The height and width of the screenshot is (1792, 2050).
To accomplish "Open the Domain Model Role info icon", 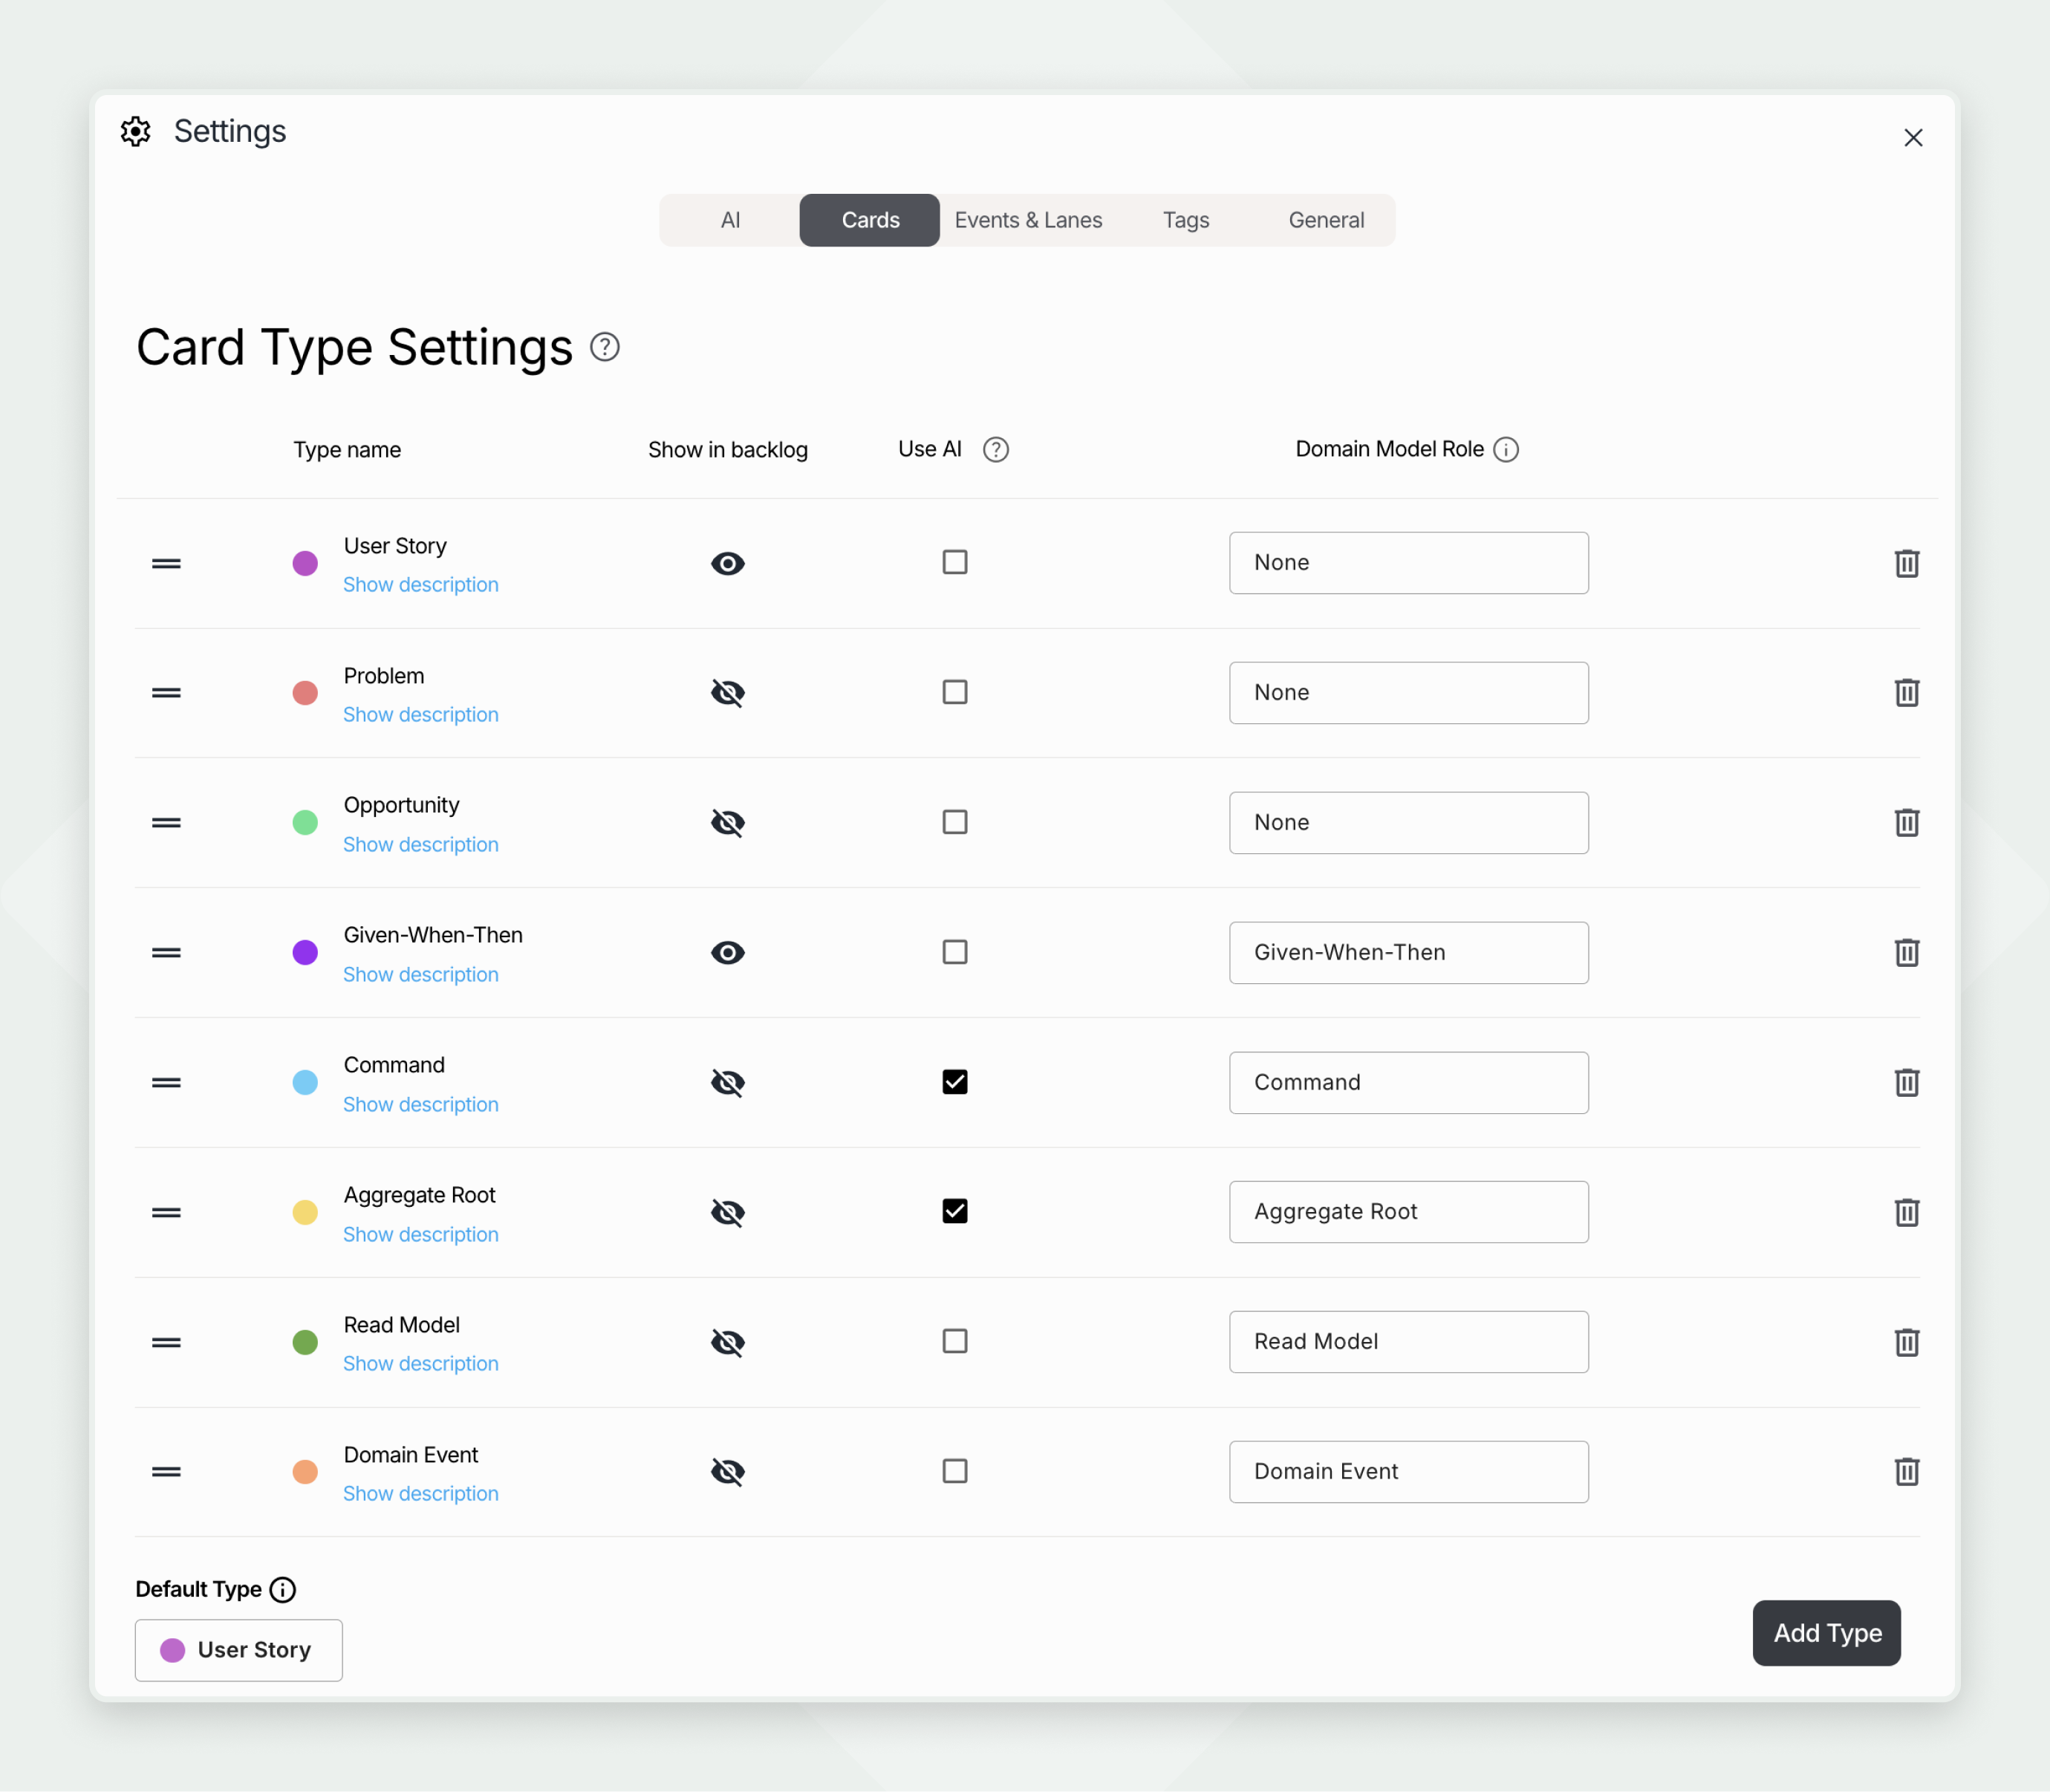I will click(x=1505, y=449).
